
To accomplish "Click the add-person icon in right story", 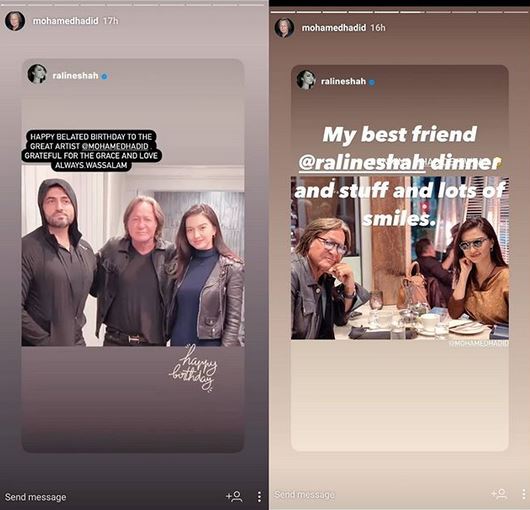I will tap(499, 494).
